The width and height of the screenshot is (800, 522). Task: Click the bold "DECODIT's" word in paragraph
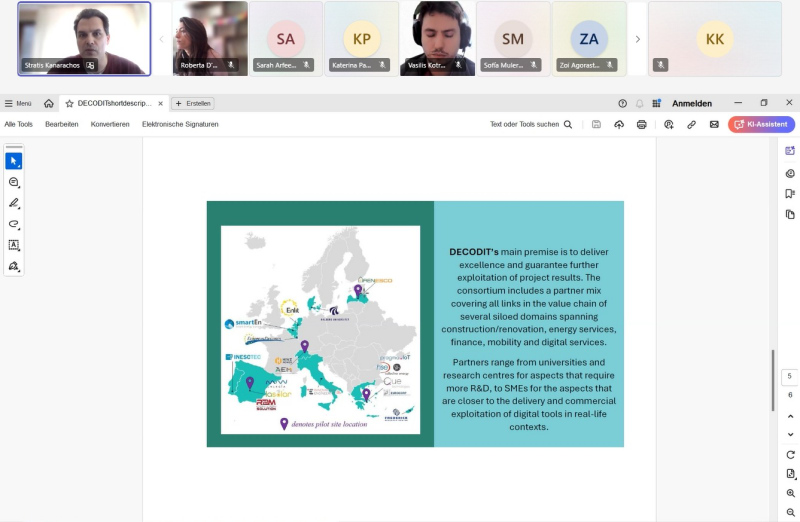coord(473,252)
